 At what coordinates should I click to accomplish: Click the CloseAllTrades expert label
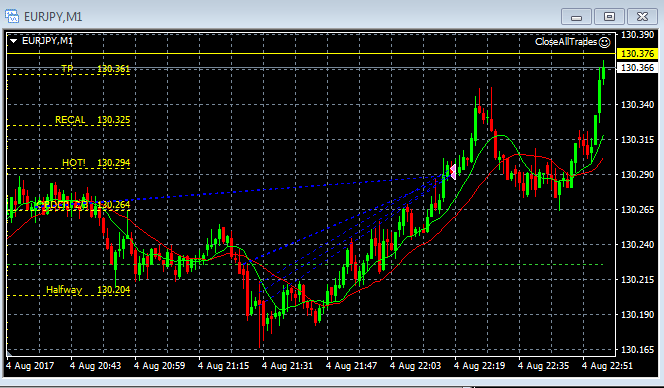(x=566, y=42)
